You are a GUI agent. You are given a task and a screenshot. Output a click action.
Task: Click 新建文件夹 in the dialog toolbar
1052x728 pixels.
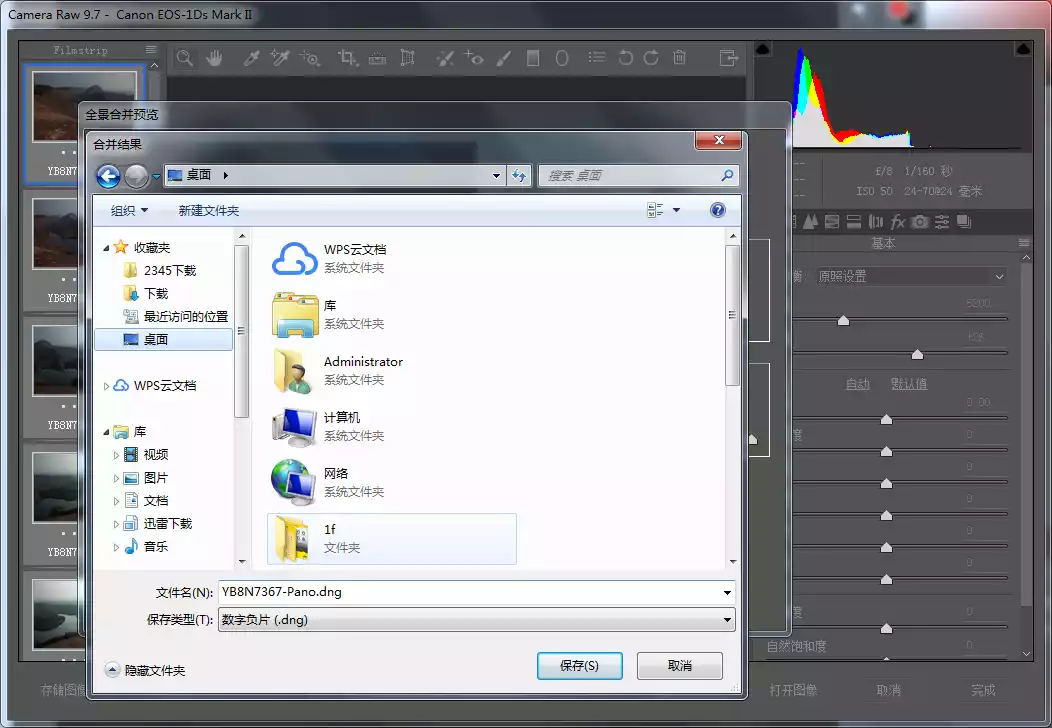tap(209, 211)
